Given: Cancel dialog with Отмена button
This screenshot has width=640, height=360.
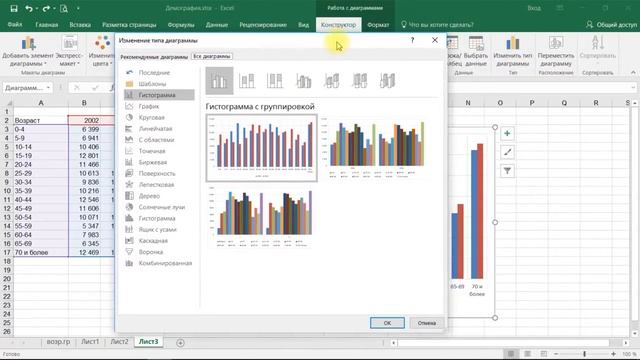Looking at the screenshot, I should [x=427, y=323].
